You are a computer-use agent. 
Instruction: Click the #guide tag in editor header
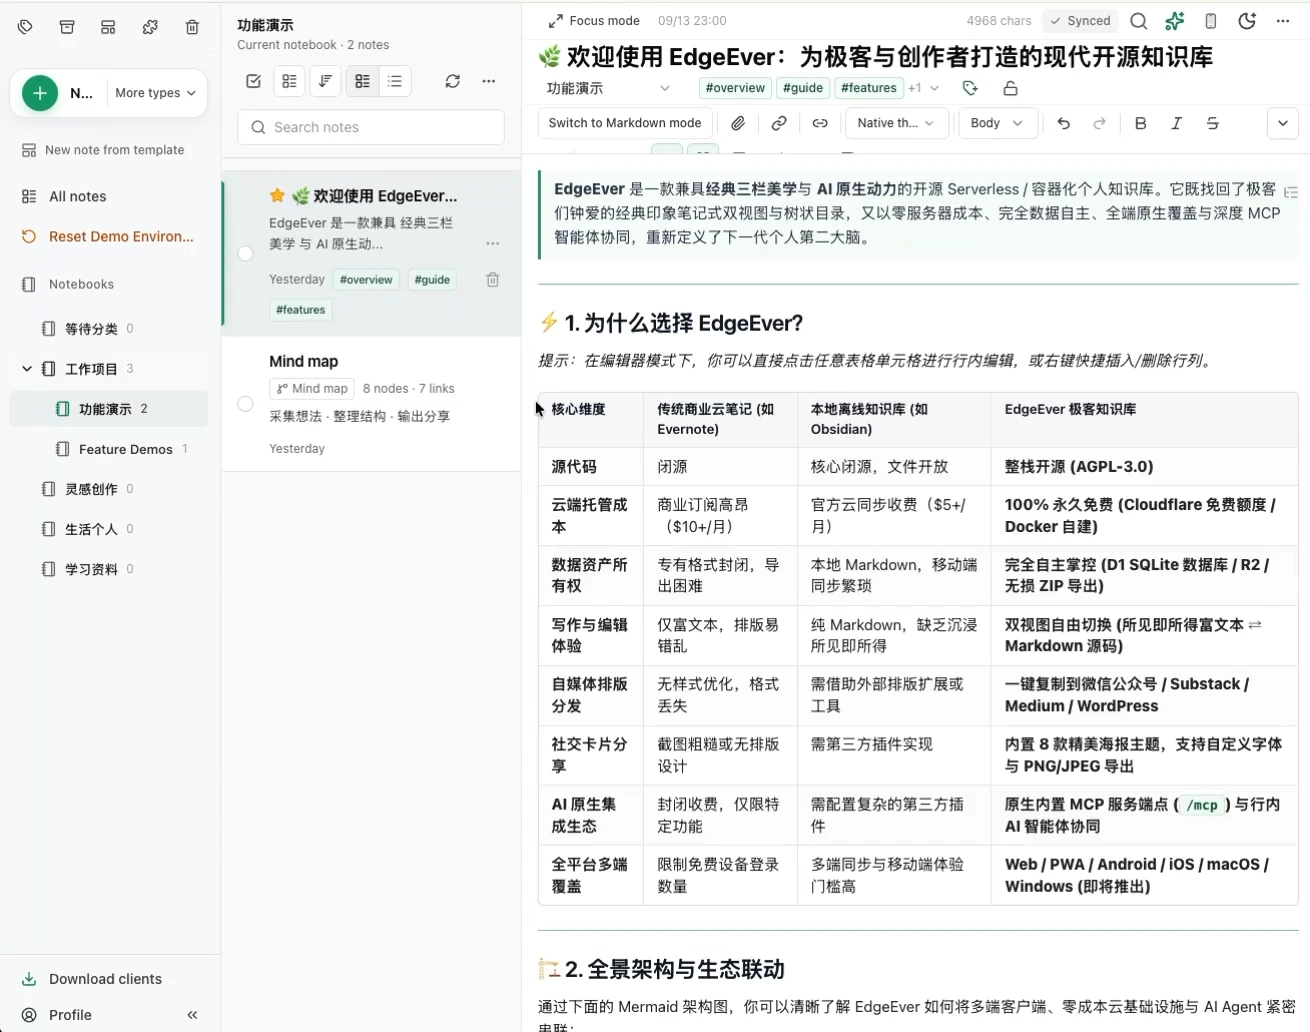coord(803,88)
